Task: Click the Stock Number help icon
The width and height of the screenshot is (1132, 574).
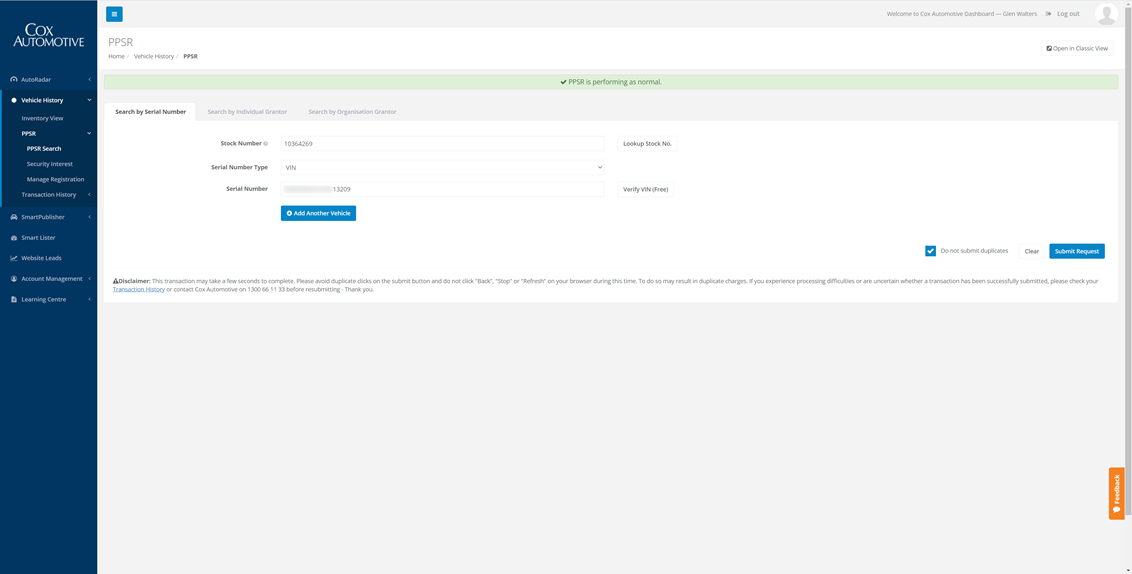Action: click(x=266, y=144)
